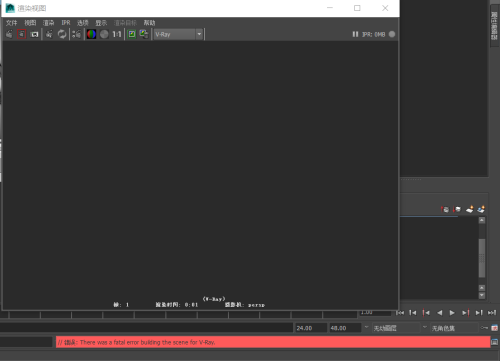
Task: Click the Snapshot camera icon in toolbar
Action: pyautogui.click(x=34, y=34)
